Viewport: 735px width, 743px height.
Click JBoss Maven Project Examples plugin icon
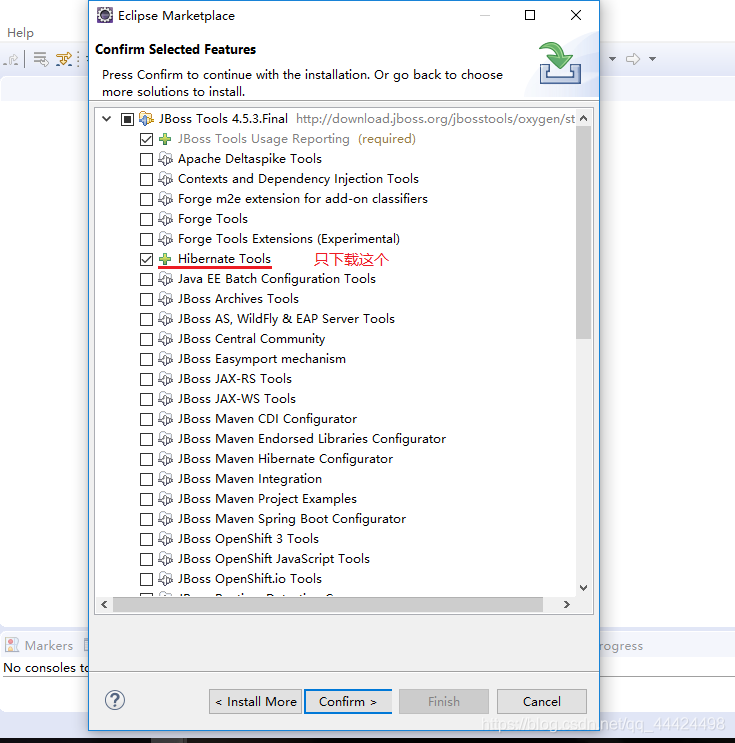coord(165,498)
